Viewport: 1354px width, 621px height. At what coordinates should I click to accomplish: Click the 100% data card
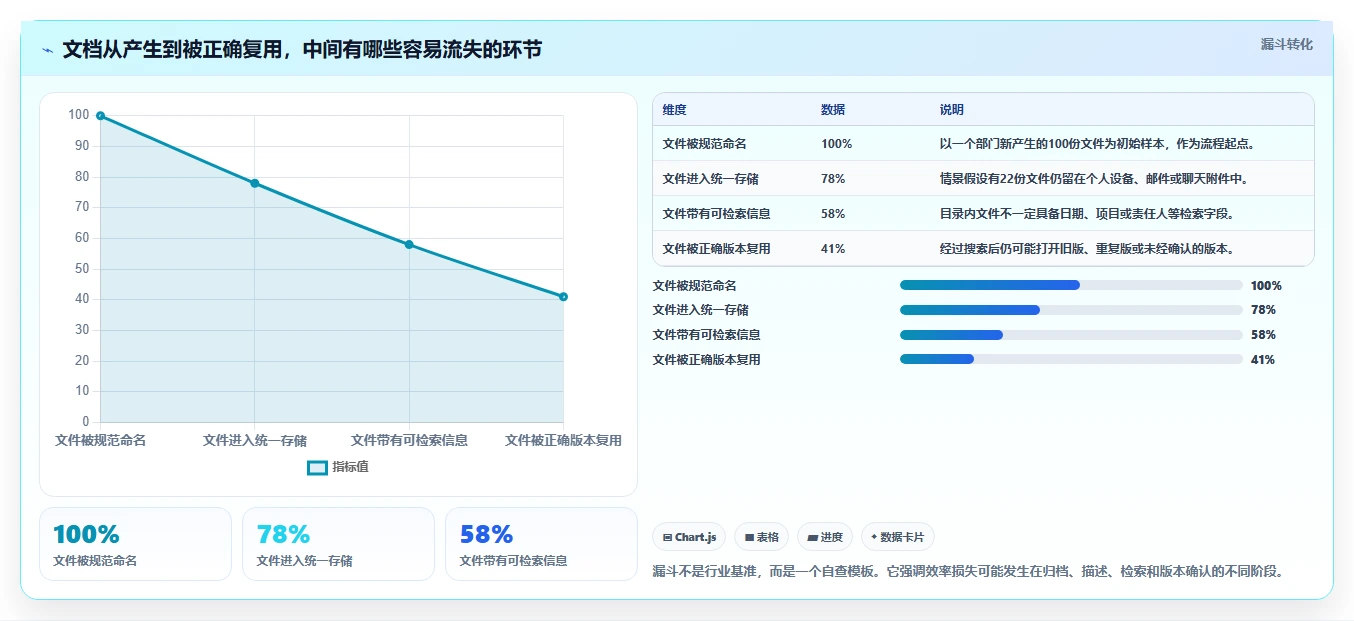[135, 544]
